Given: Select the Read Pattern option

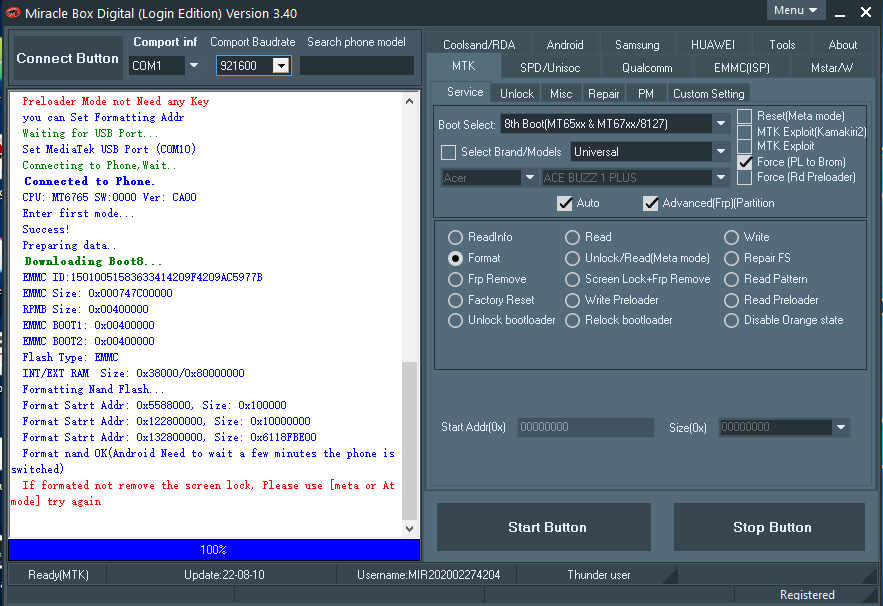Looking at the screenshot, I should click(x=731, y=279).
